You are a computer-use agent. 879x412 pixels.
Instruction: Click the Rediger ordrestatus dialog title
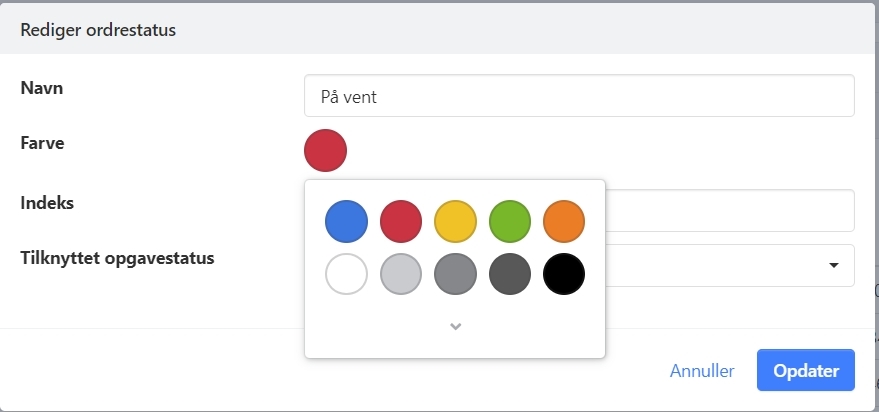(x=98, y=30)
